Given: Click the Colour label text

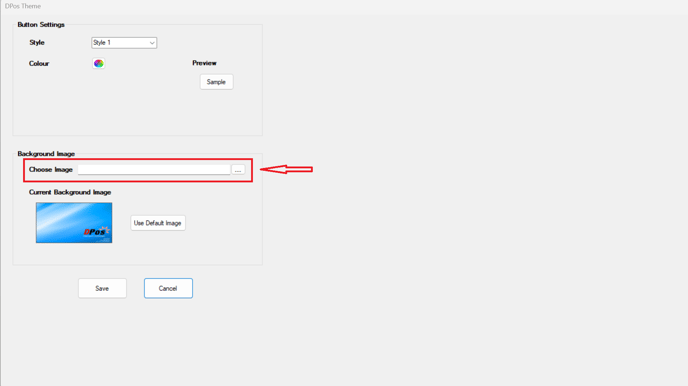Looking at the screenshot, I should pyautogui.click(x=39, y=64).
